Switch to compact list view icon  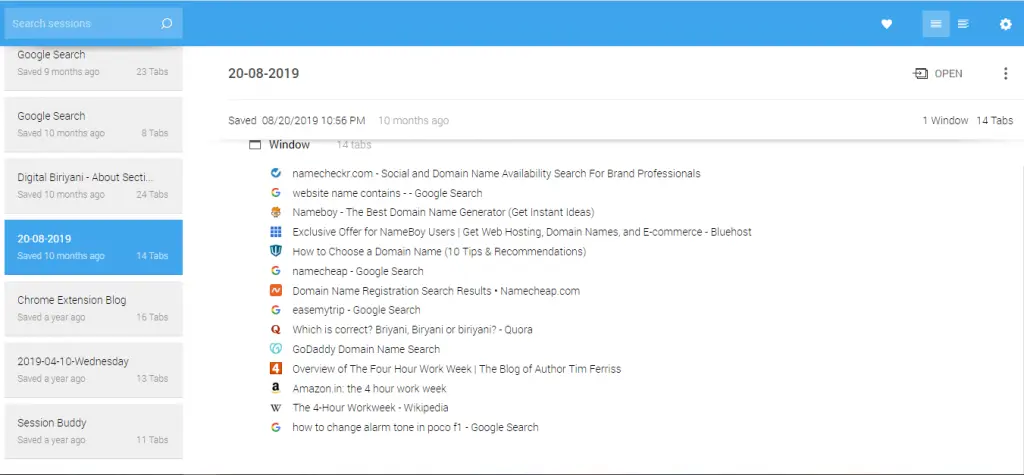click(x=936, y=24)
